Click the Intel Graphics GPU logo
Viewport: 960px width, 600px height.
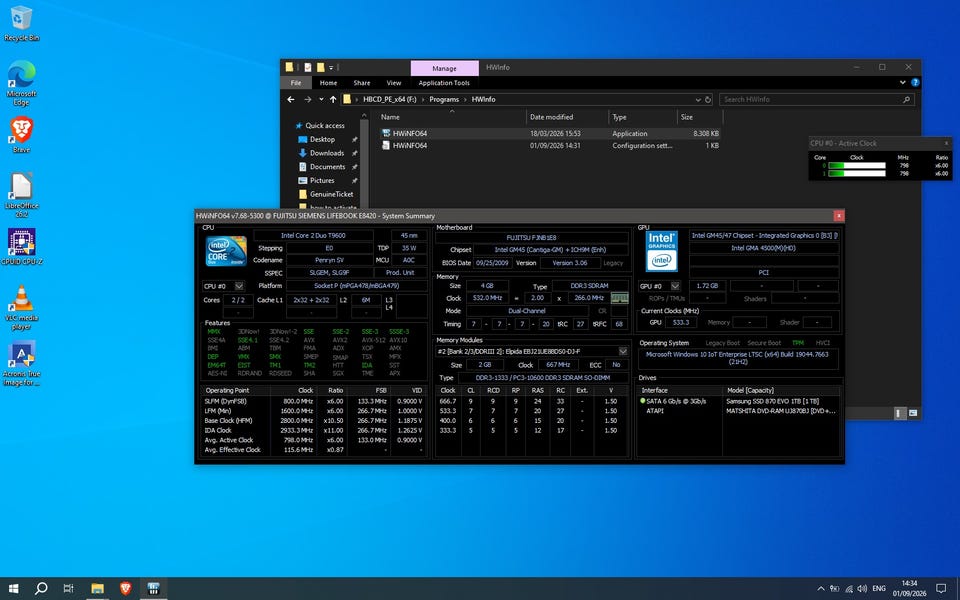click(x=661, y=251)
